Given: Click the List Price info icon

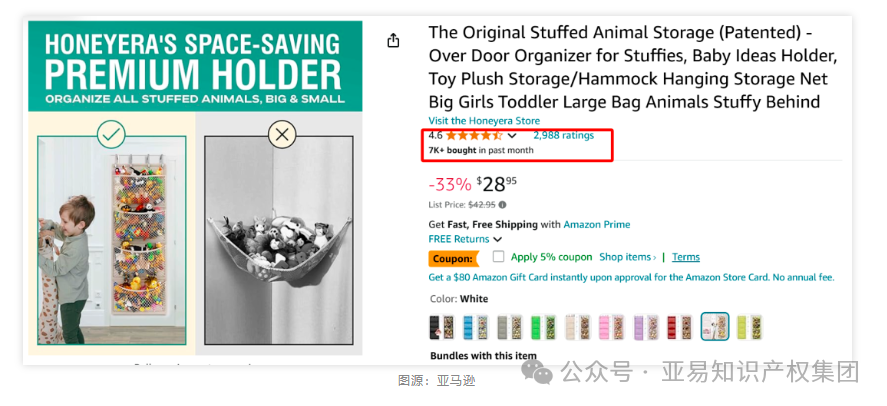Looking at the screenshot, I should pos(502,204).
